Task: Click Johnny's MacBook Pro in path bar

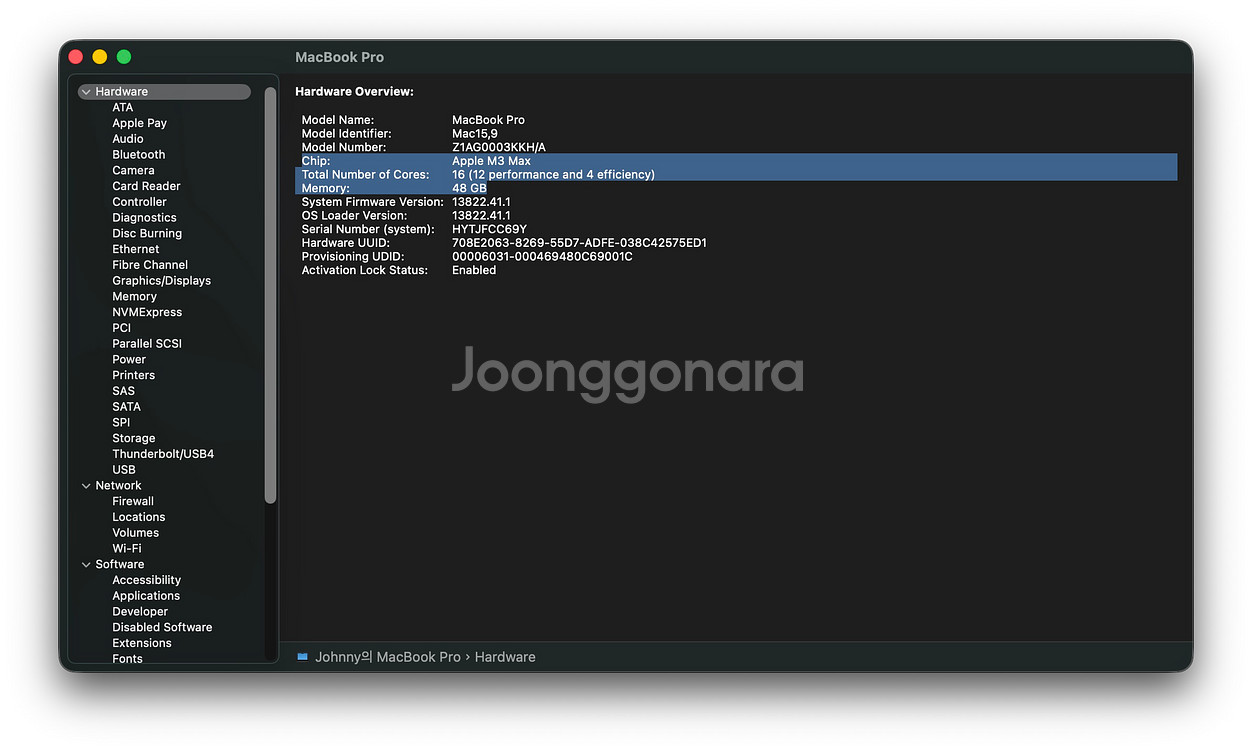Action: 387,657
